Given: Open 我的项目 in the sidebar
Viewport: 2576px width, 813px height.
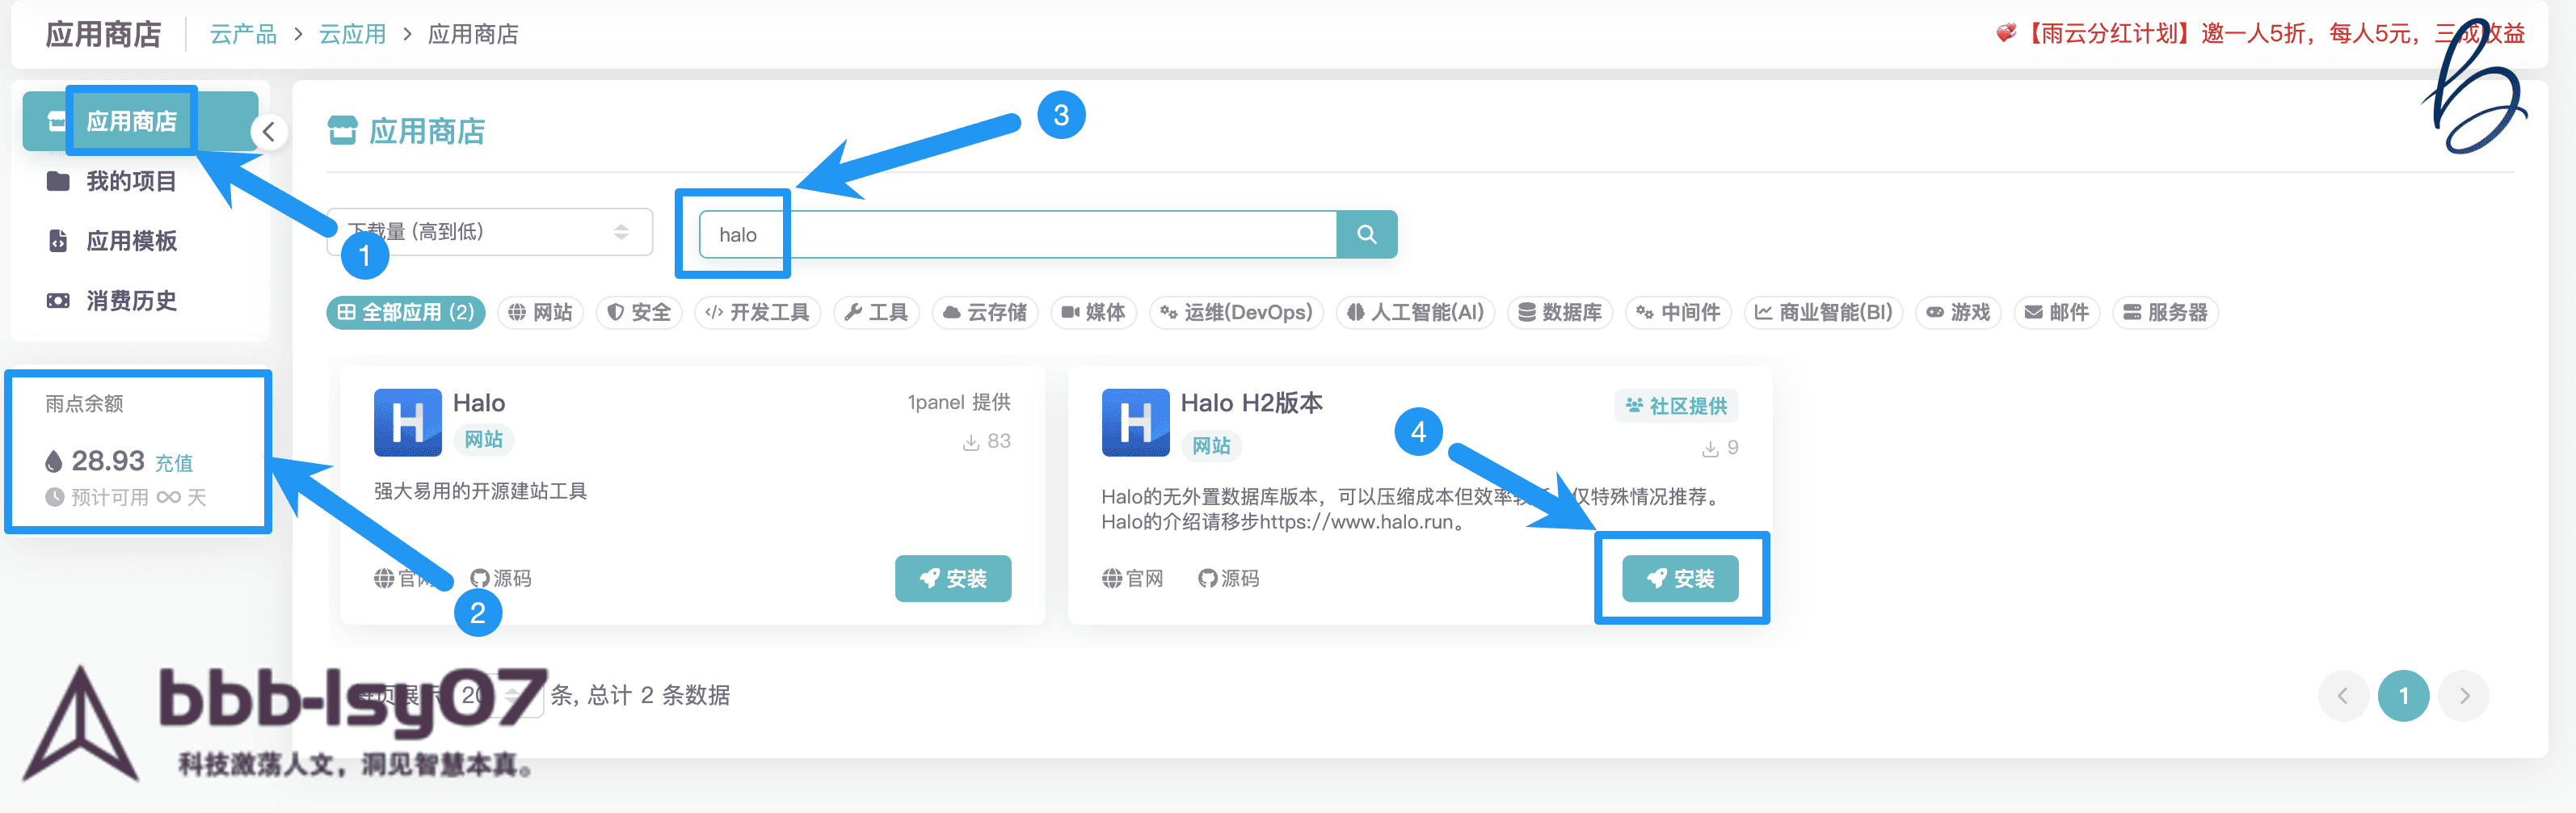Looking at the screenshot, I should tap(130, 181).
